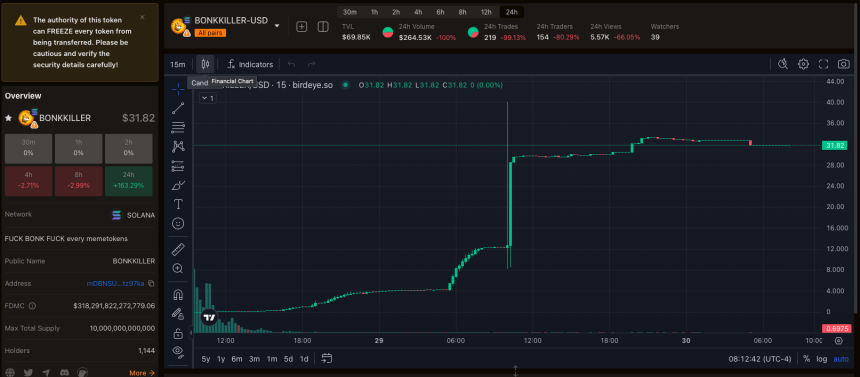The image size is (860, 377).
Task: Toggle log scale on price axis
Action: tap(821, 359)
